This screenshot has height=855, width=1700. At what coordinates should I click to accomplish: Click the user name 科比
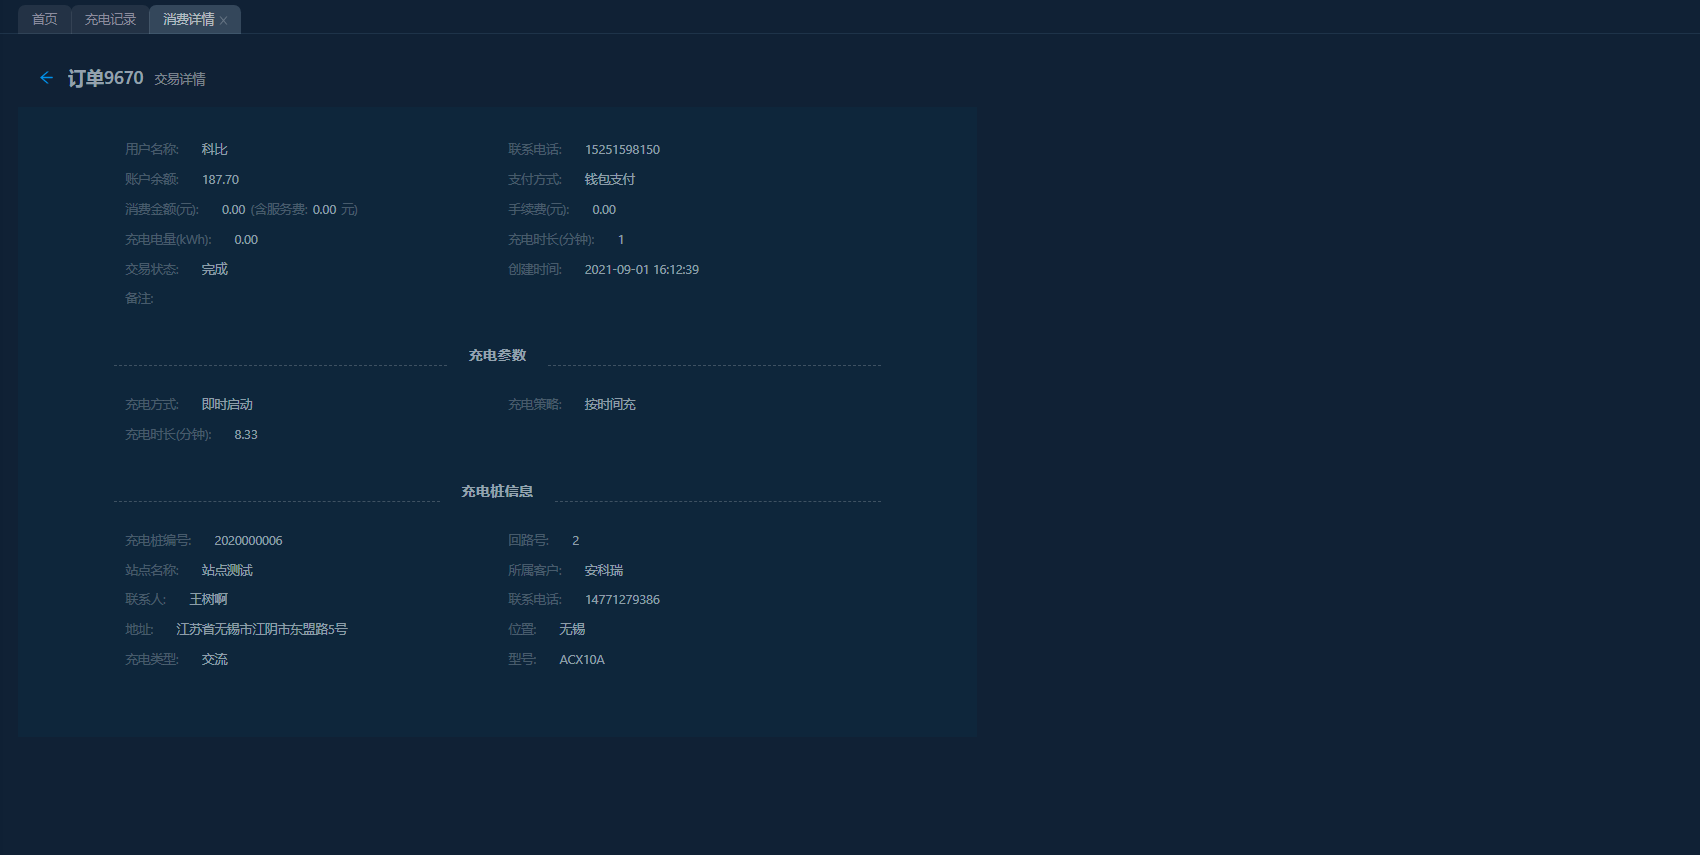click(x=214, y=150)
